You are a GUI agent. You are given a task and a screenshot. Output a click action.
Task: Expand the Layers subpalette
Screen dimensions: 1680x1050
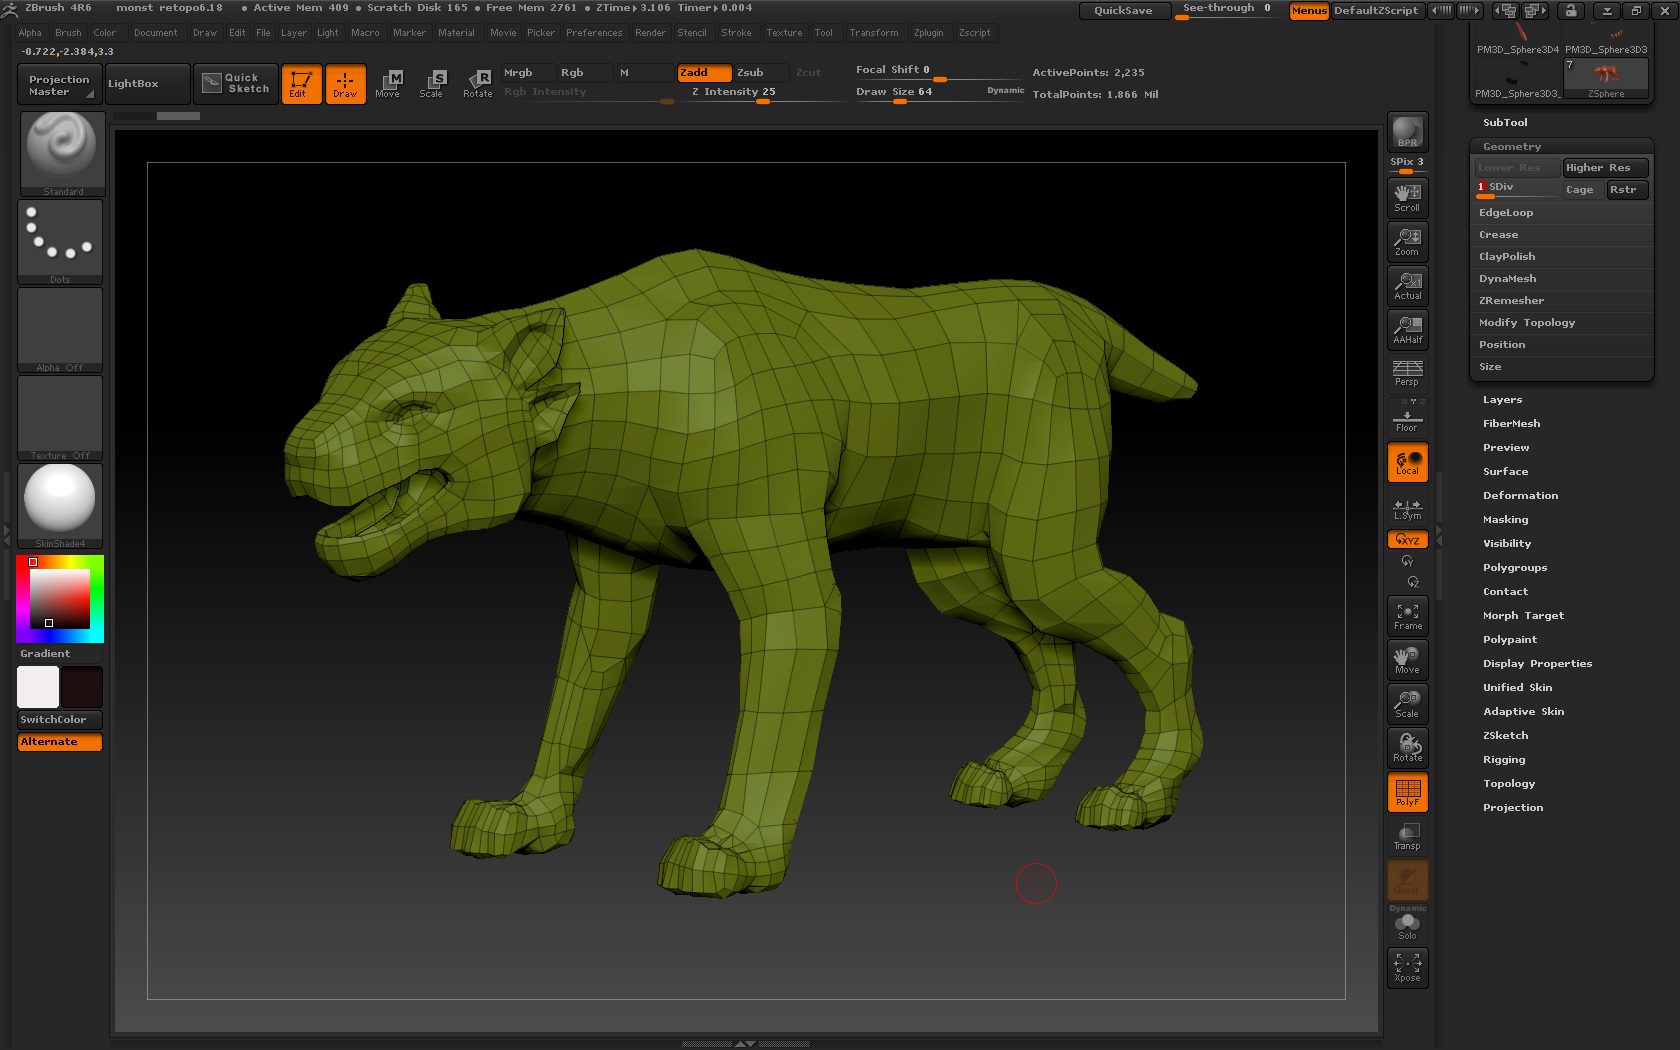tap(1502, 400)
